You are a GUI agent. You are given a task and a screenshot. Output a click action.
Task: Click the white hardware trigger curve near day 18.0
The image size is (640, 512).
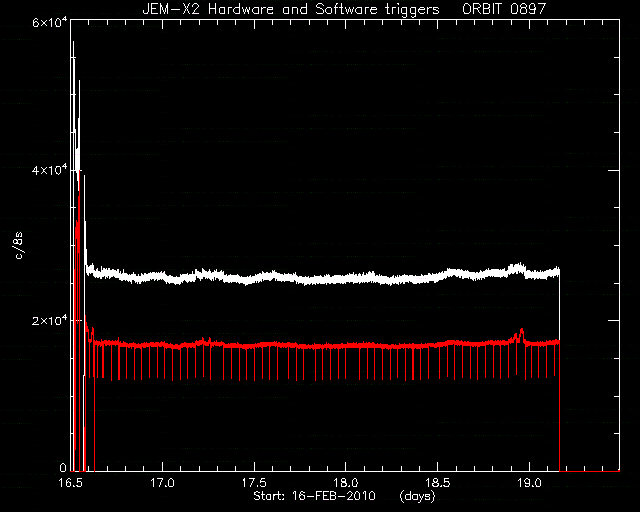click(x=346, y=279)
